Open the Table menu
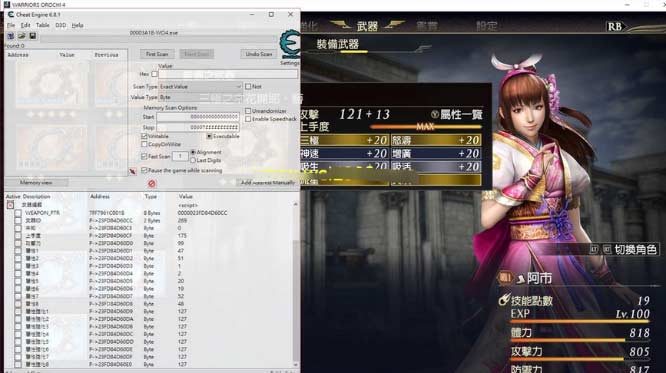This screenshot has height=373, width=666. [42, 25]
